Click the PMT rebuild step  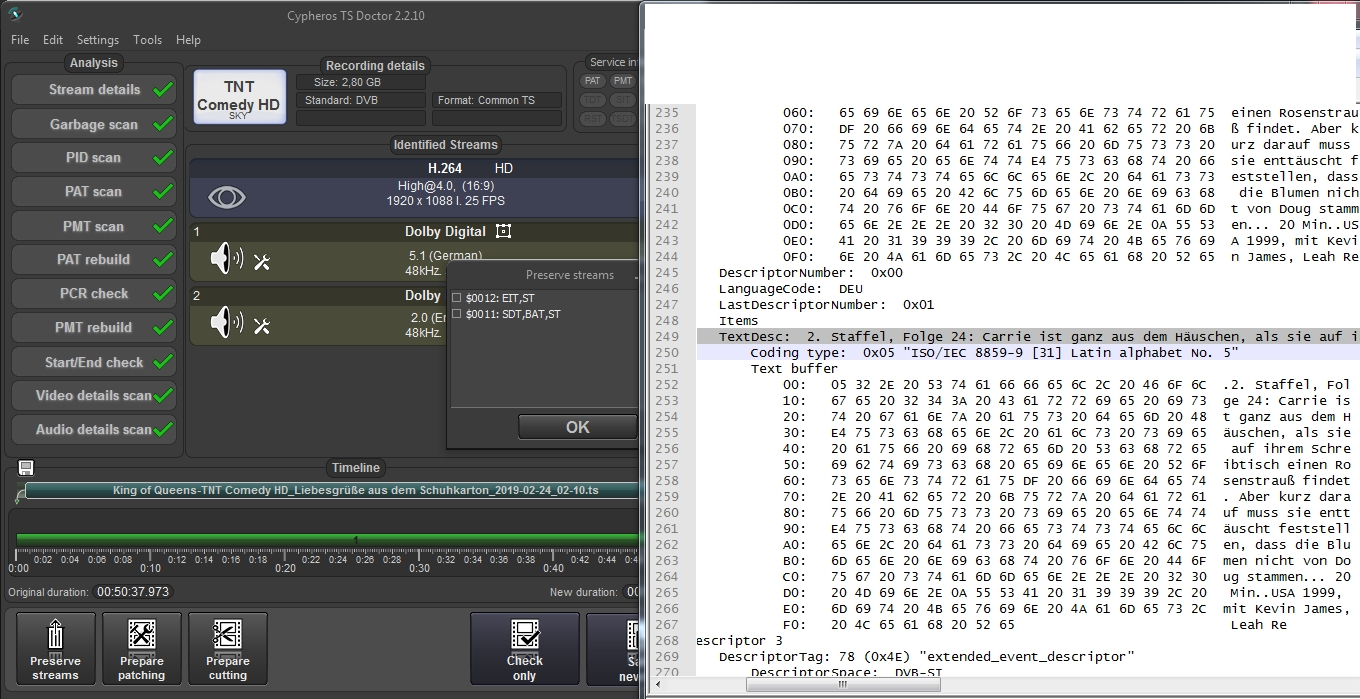click(94, 328)
